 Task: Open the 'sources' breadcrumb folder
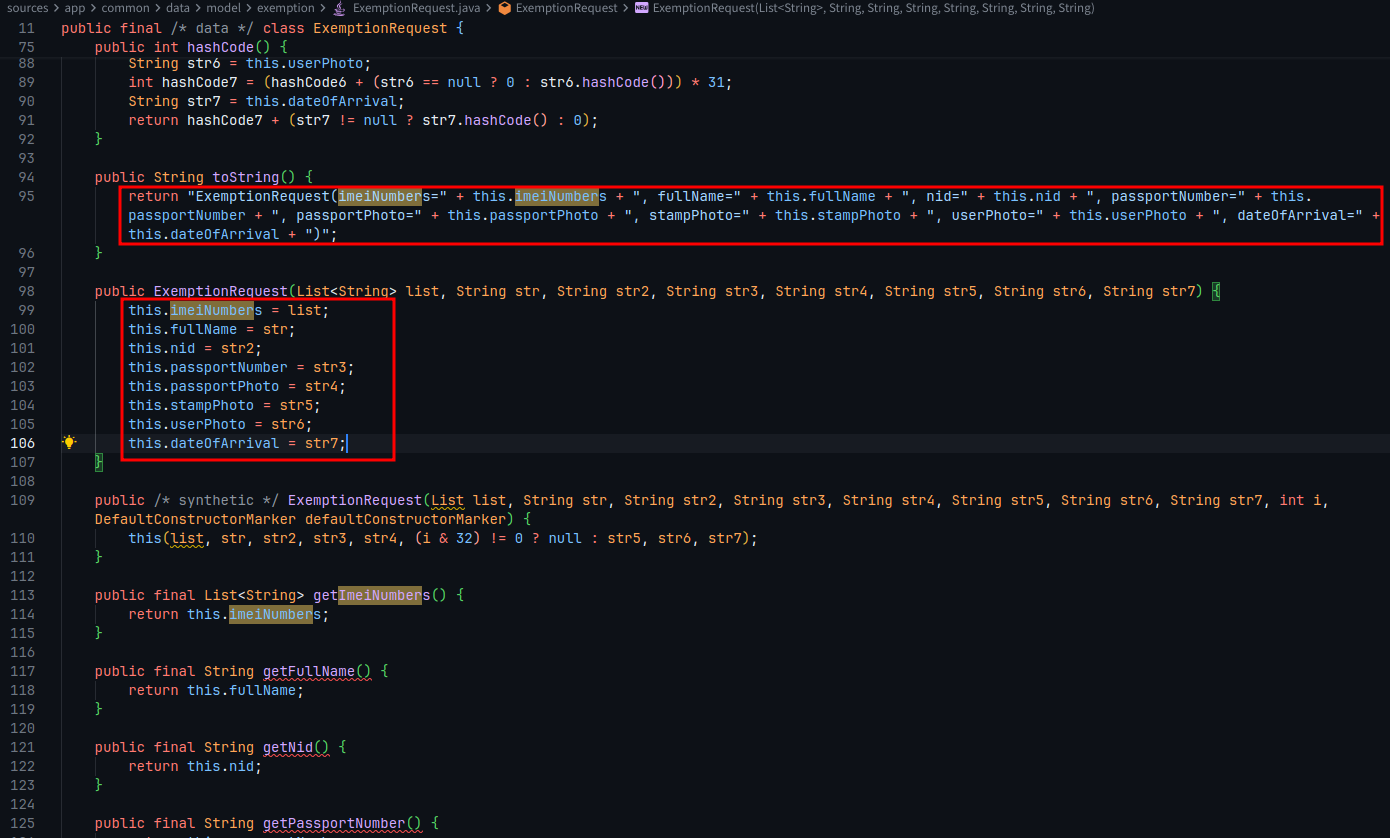(27, 8)
